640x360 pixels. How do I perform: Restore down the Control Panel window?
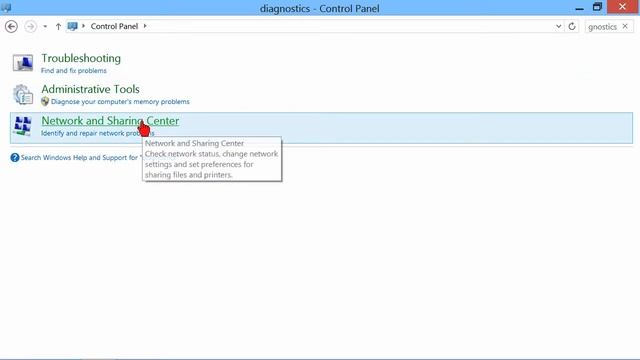tap(597, 7)
